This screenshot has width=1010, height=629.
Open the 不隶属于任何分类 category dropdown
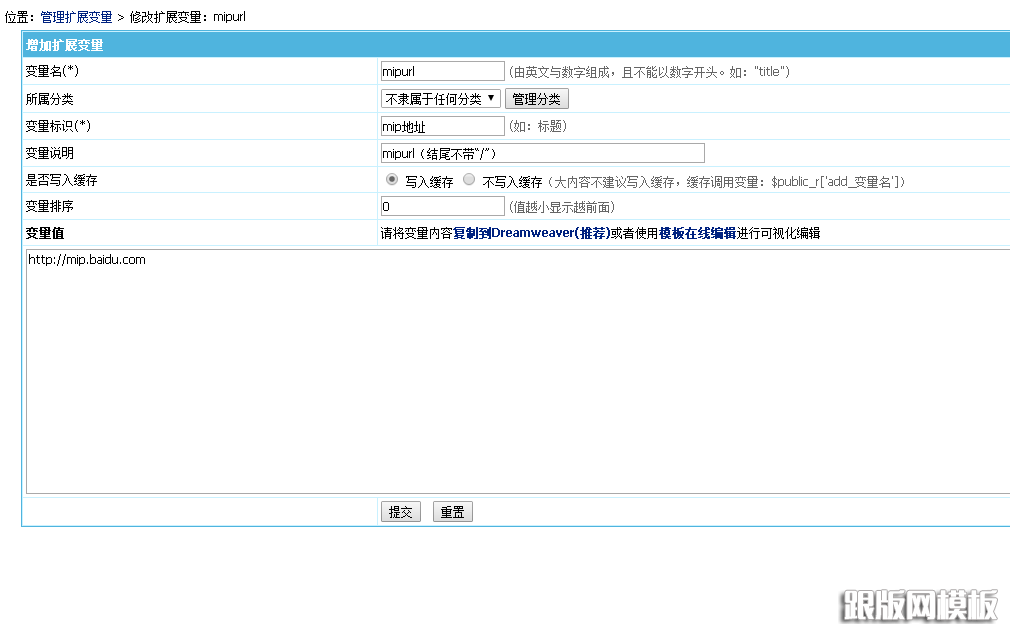point(441,99)
